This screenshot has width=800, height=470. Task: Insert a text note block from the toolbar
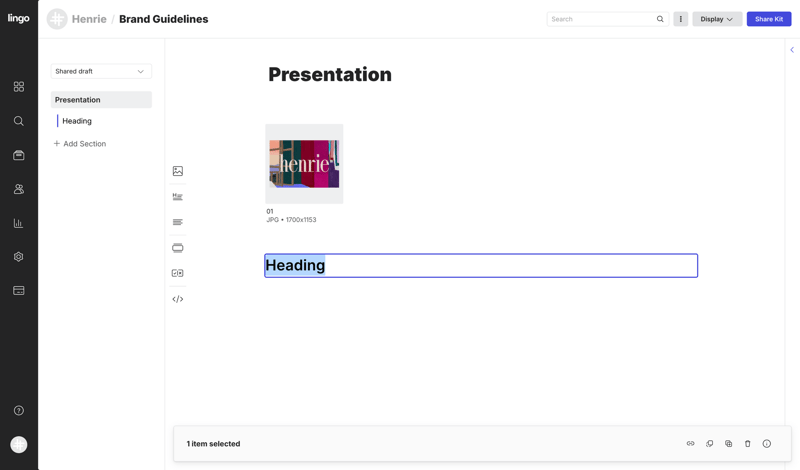(x=178, y=222)
